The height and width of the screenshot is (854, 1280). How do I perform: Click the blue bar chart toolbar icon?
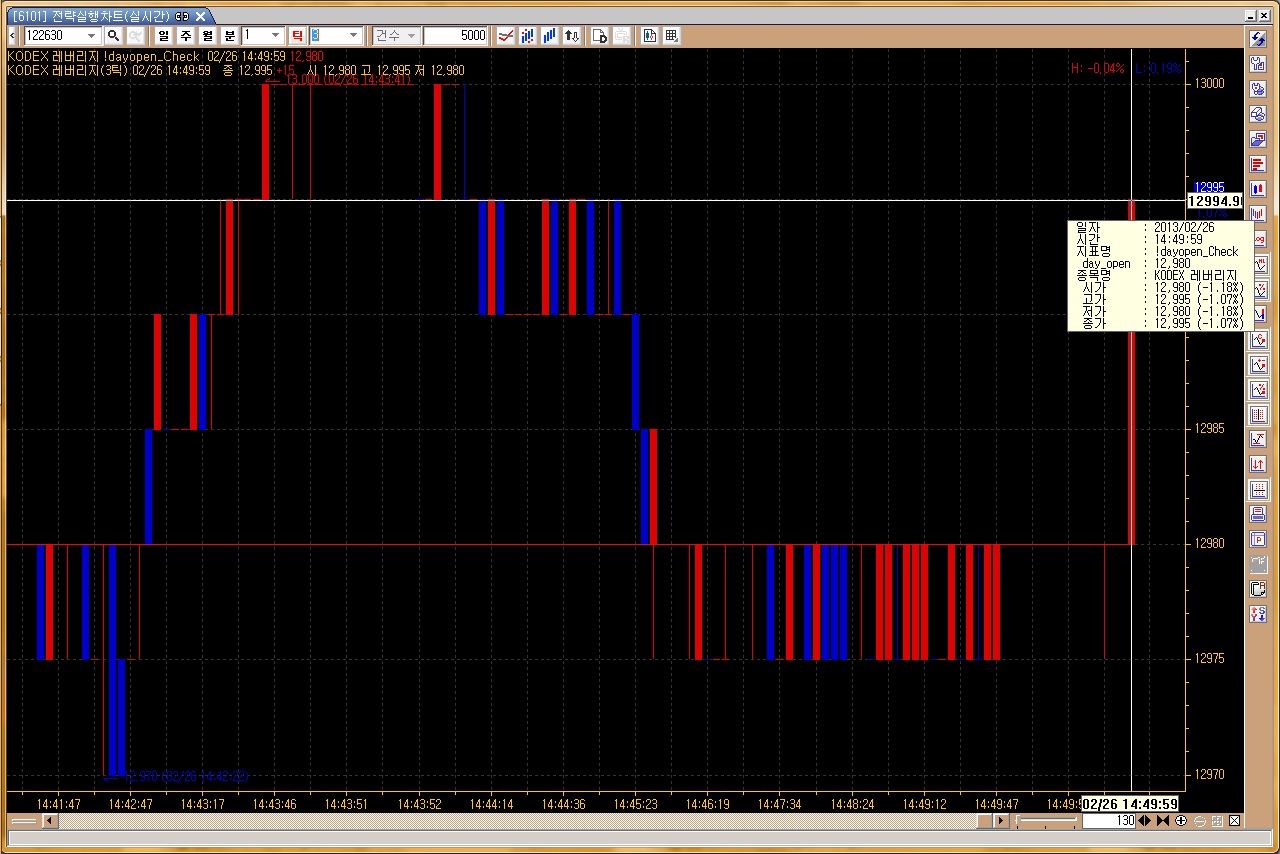coord(549,36)
